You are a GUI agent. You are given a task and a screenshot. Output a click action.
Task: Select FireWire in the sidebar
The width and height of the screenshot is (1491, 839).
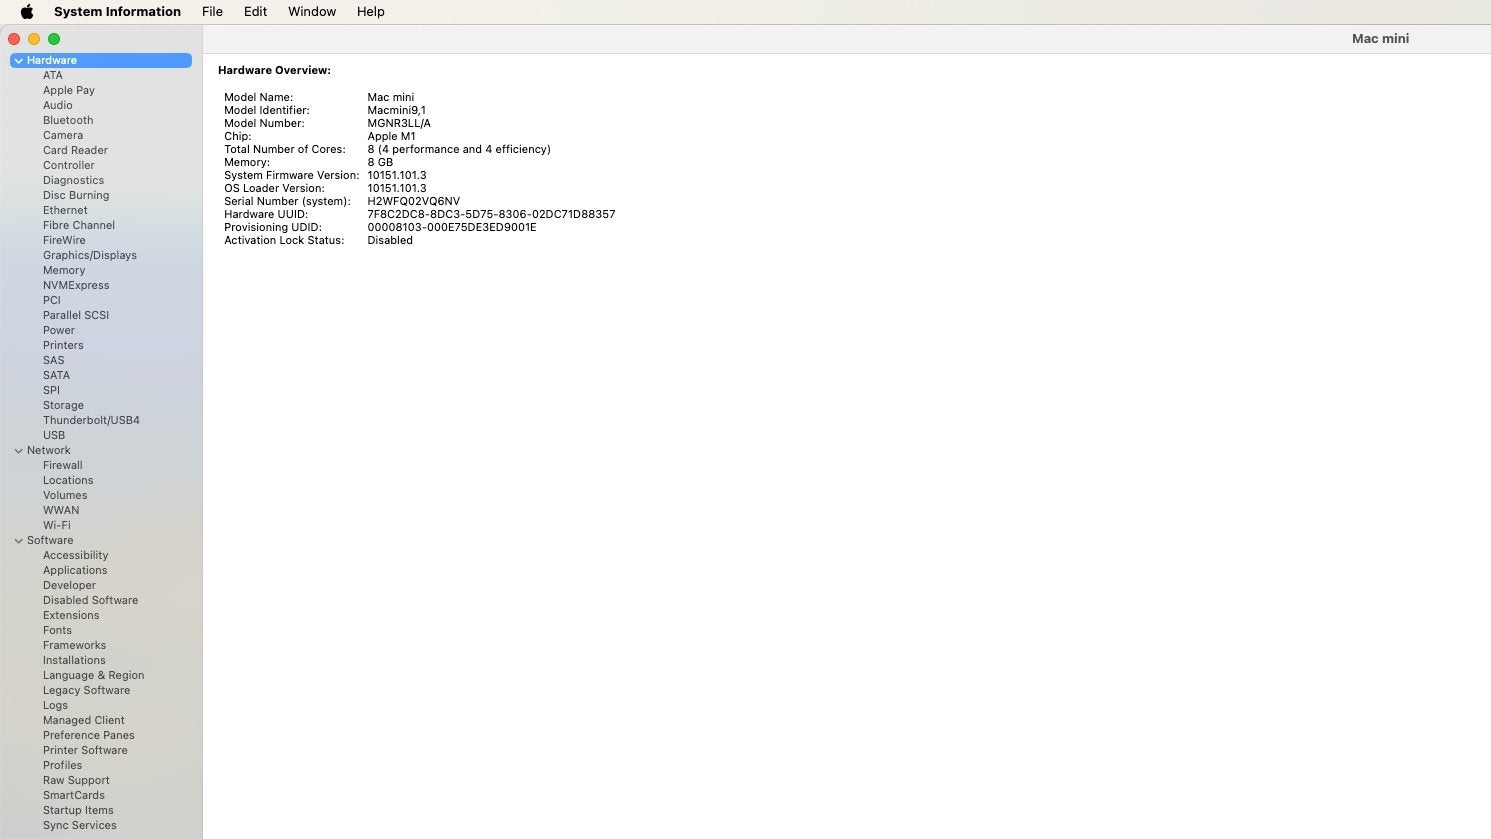pyautogui.click(x=64, y=241)
